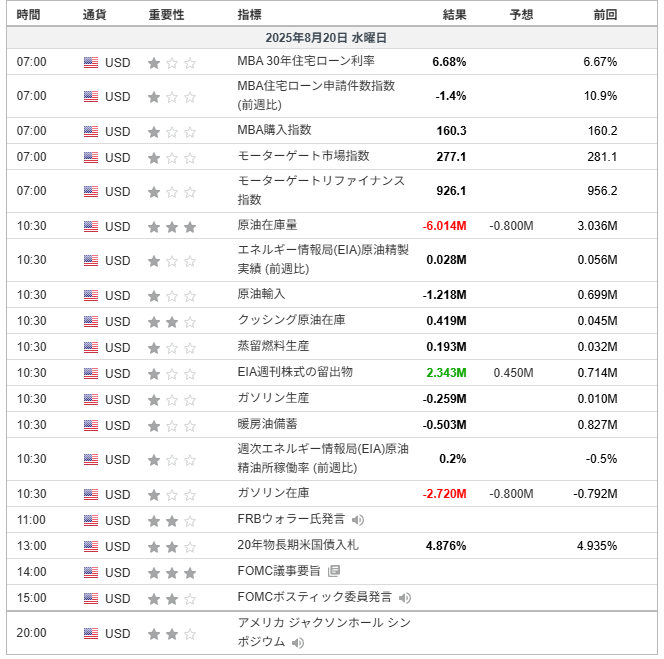Click 時間 column header
The width and height of the screenshot is (664, 659).
coord(28,15)
